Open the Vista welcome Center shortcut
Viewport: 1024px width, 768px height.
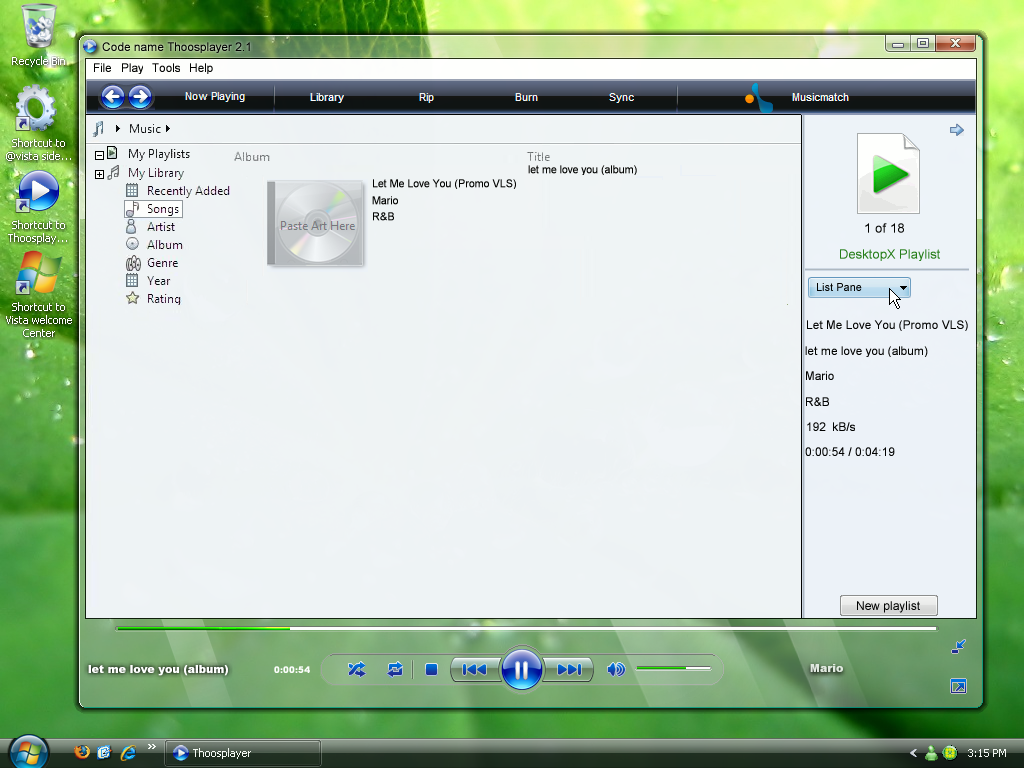39,296
